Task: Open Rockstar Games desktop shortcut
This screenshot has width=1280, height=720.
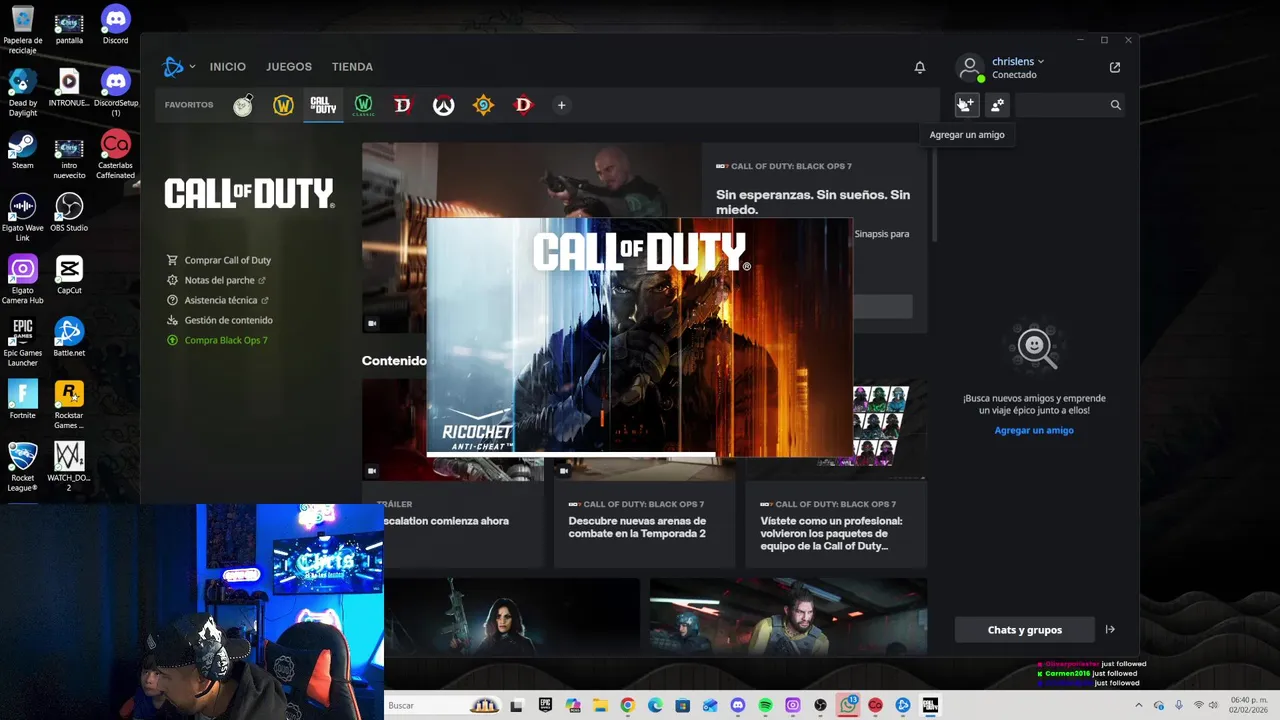Action: [69, 405]
